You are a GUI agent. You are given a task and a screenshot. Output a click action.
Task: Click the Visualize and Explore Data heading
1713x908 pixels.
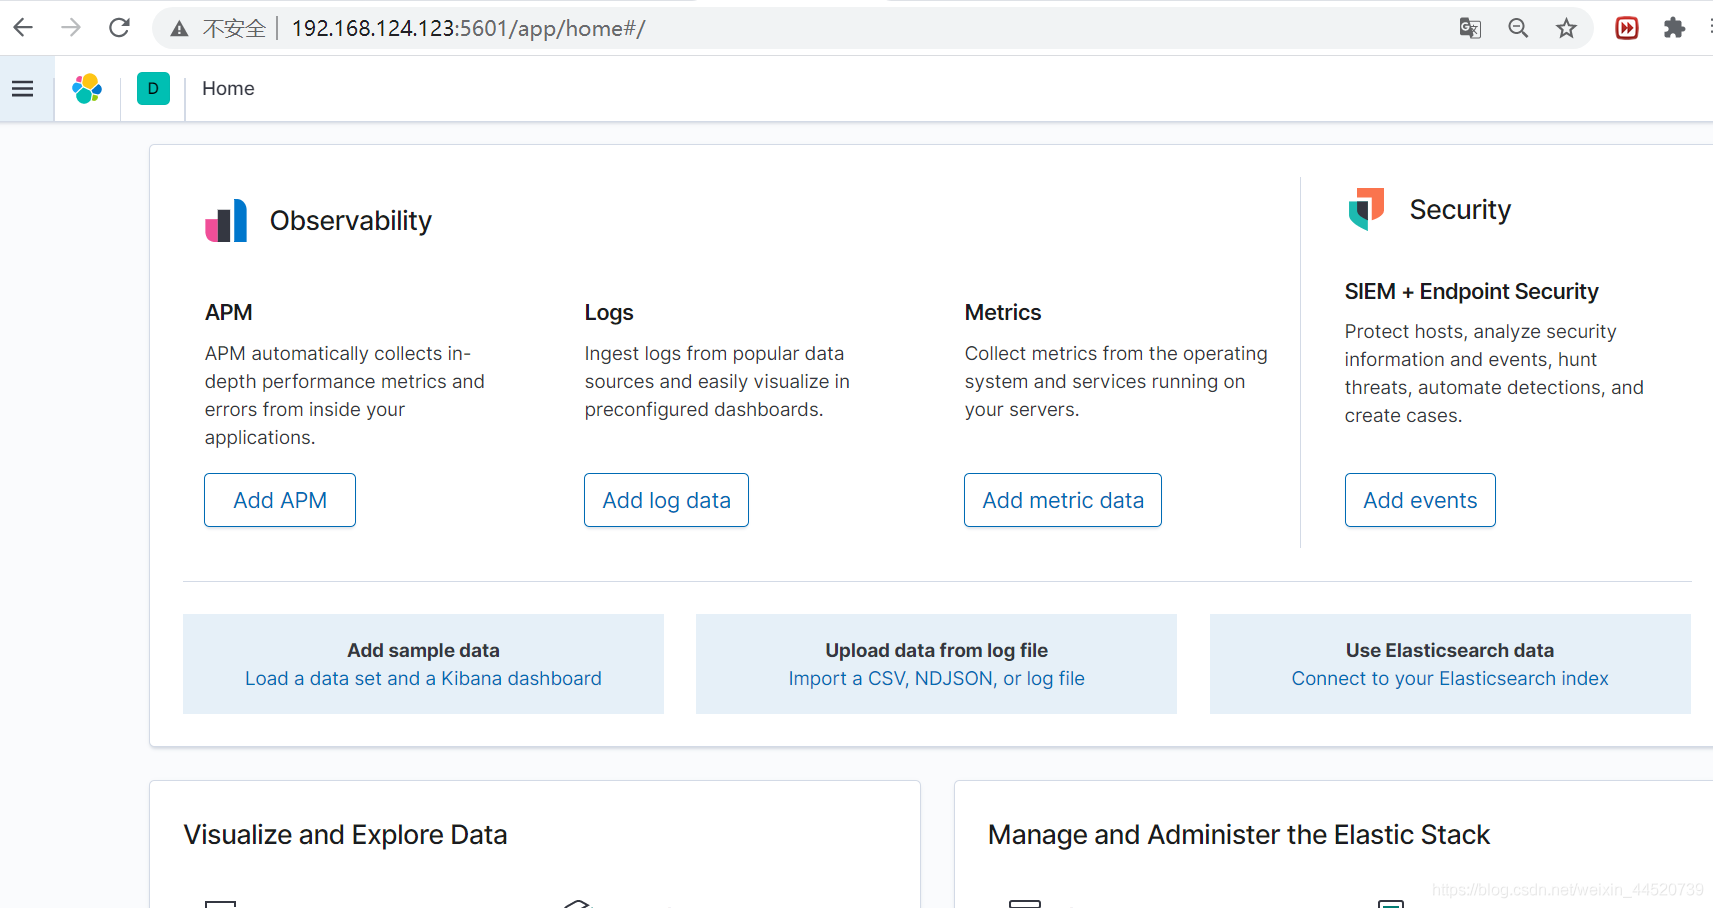click(x=345, y=835)
